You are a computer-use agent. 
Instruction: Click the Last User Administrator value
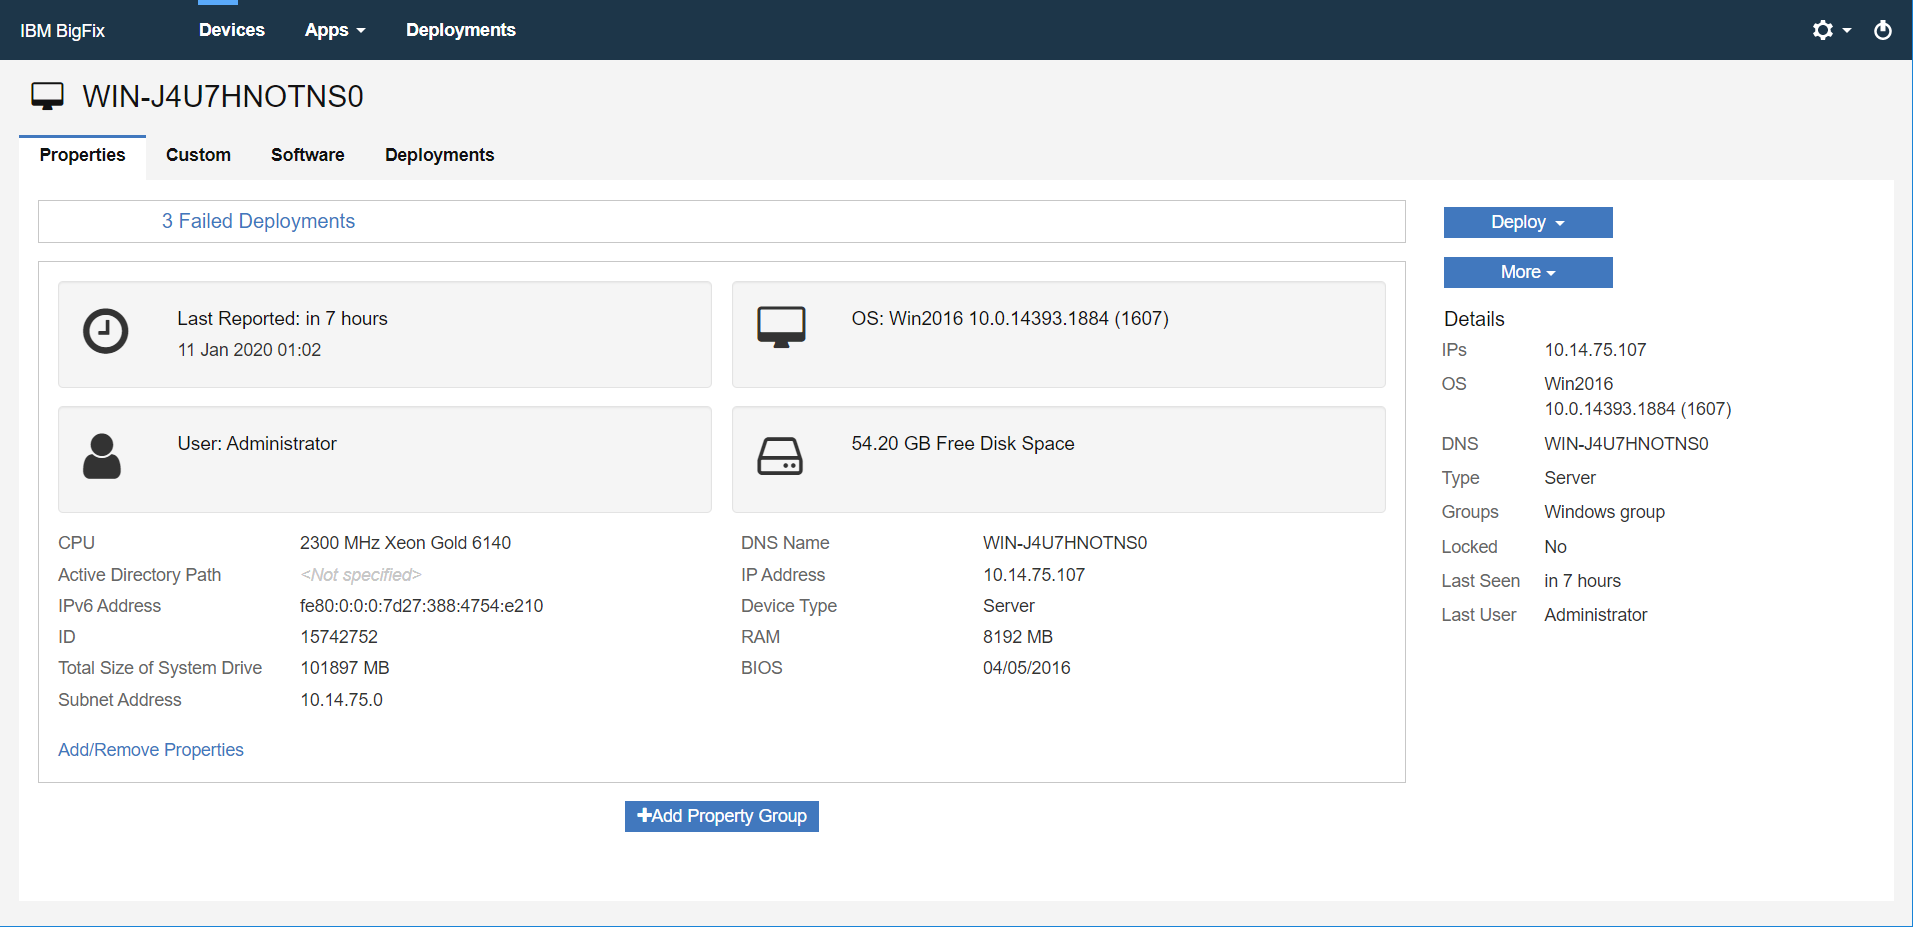[1595, 615]
